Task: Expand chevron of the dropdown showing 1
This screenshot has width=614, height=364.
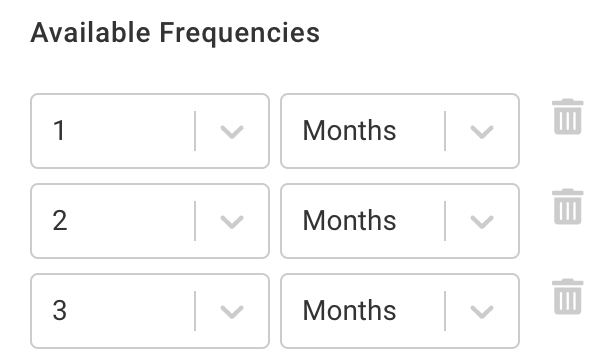Action: 232,132
